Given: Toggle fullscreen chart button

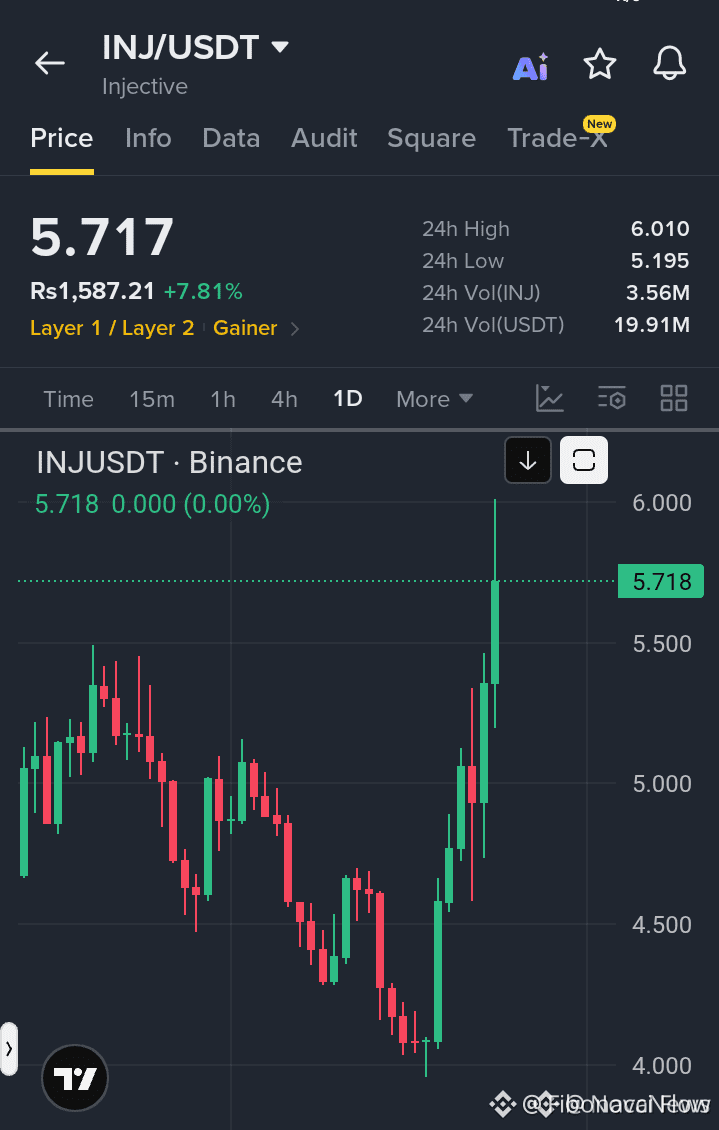Looking at the screenshot, I should tap(584, 460).
